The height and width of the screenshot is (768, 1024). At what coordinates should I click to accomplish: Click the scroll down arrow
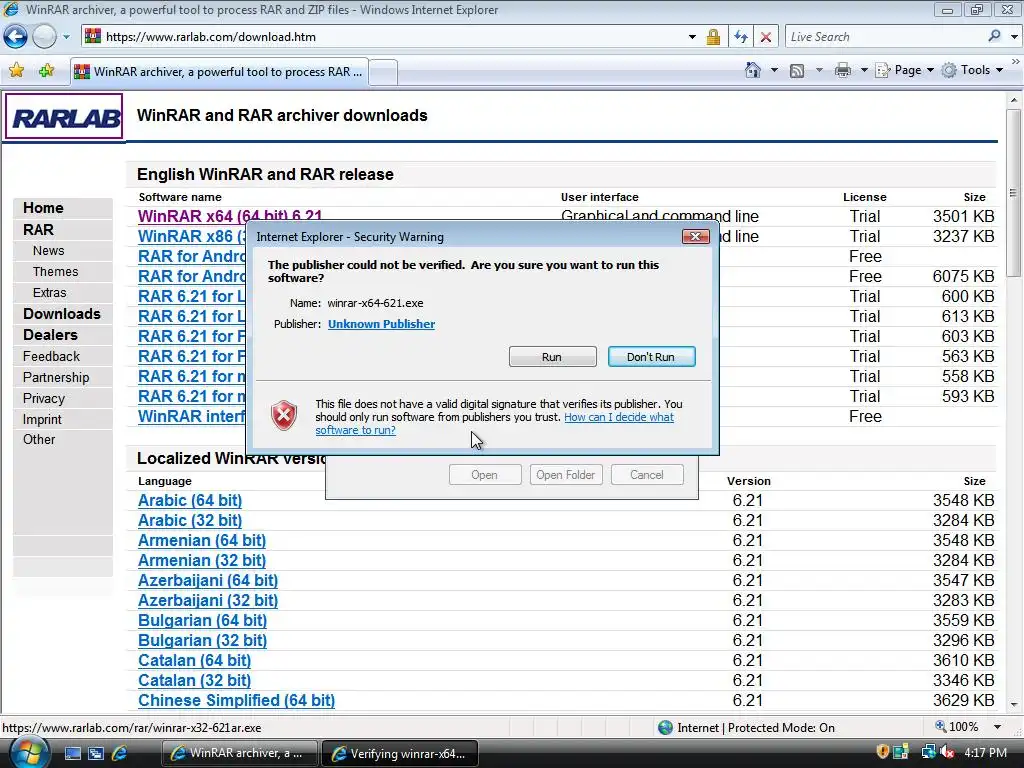(x=1014, y=705)
